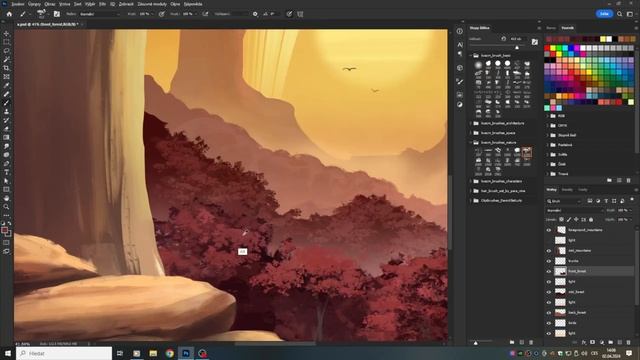Select the Rectangular Marquee tool
Image resolution: width=640 pixels, height=360 pixels.
pos(6,42)
